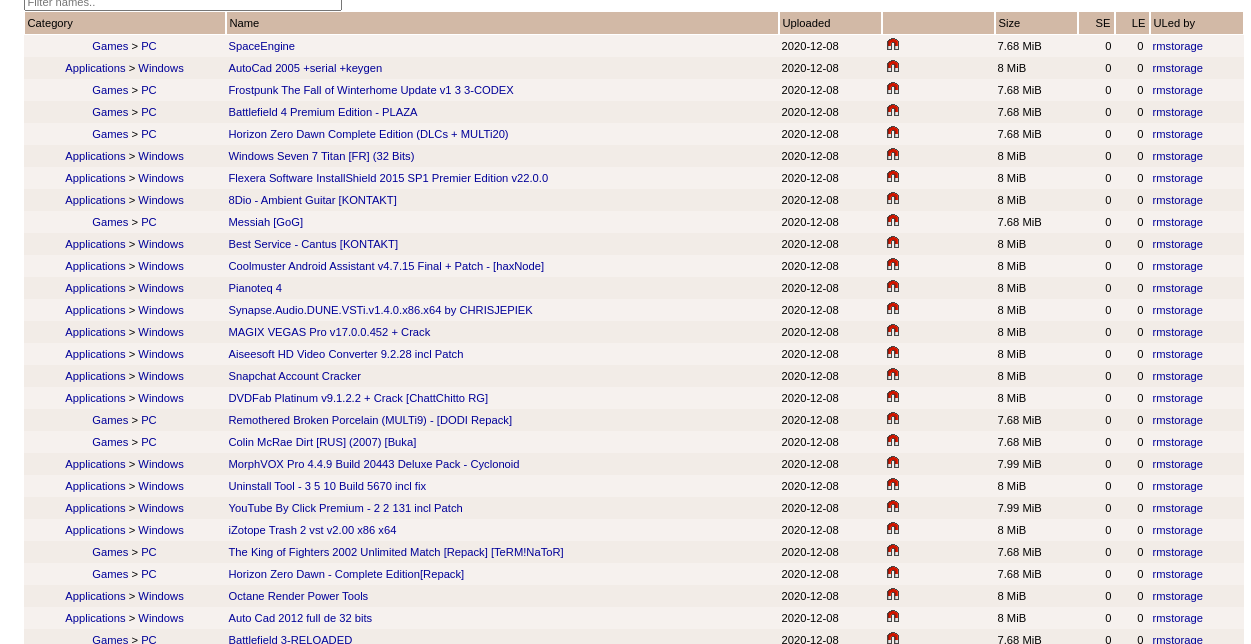Click magnet icon for YouTube By Click Premium
This screenshot has height=644, width=1251.
pyautogui.click(x=893, y=507)
